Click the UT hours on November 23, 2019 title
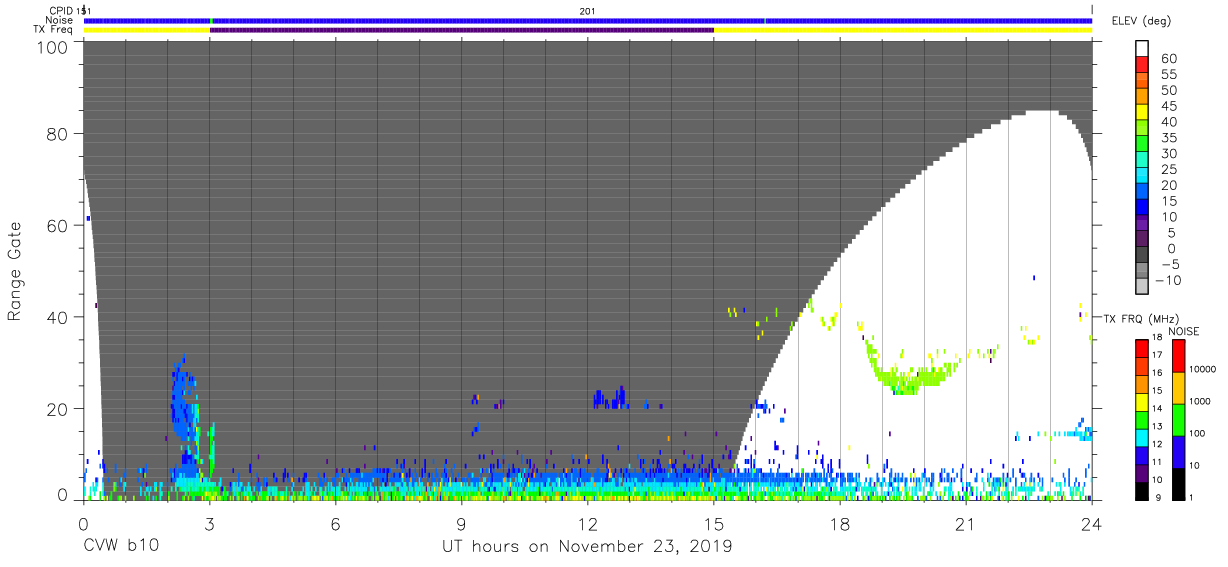Screen dimensions: 1228x567 point(587,547)
